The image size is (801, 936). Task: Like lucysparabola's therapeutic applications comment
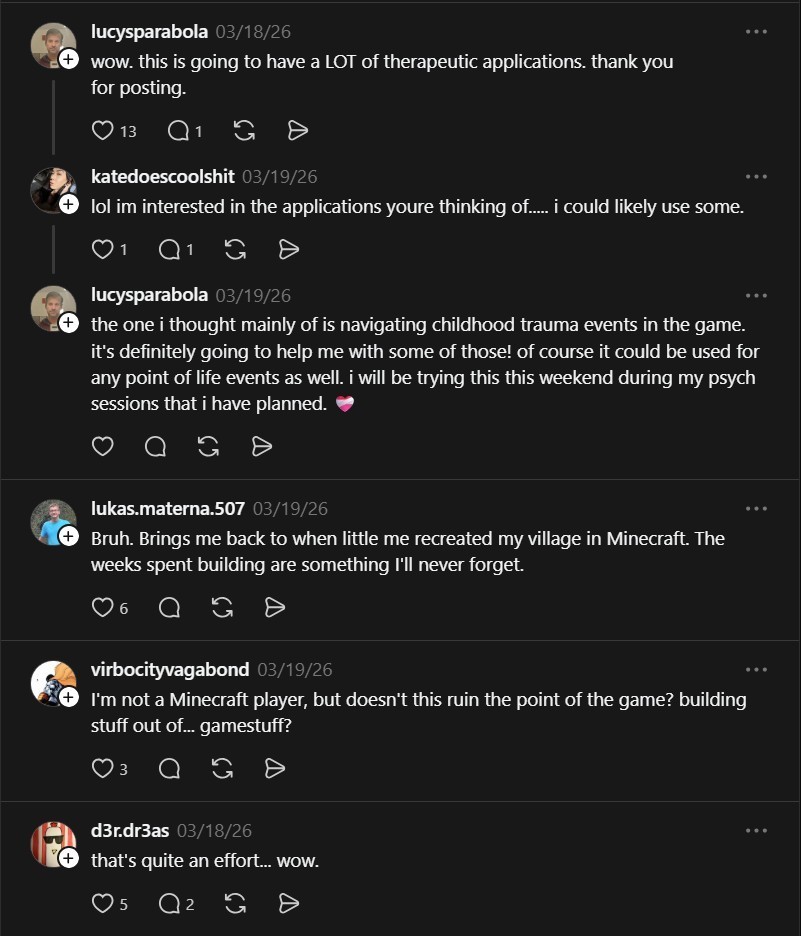(103, 130)
